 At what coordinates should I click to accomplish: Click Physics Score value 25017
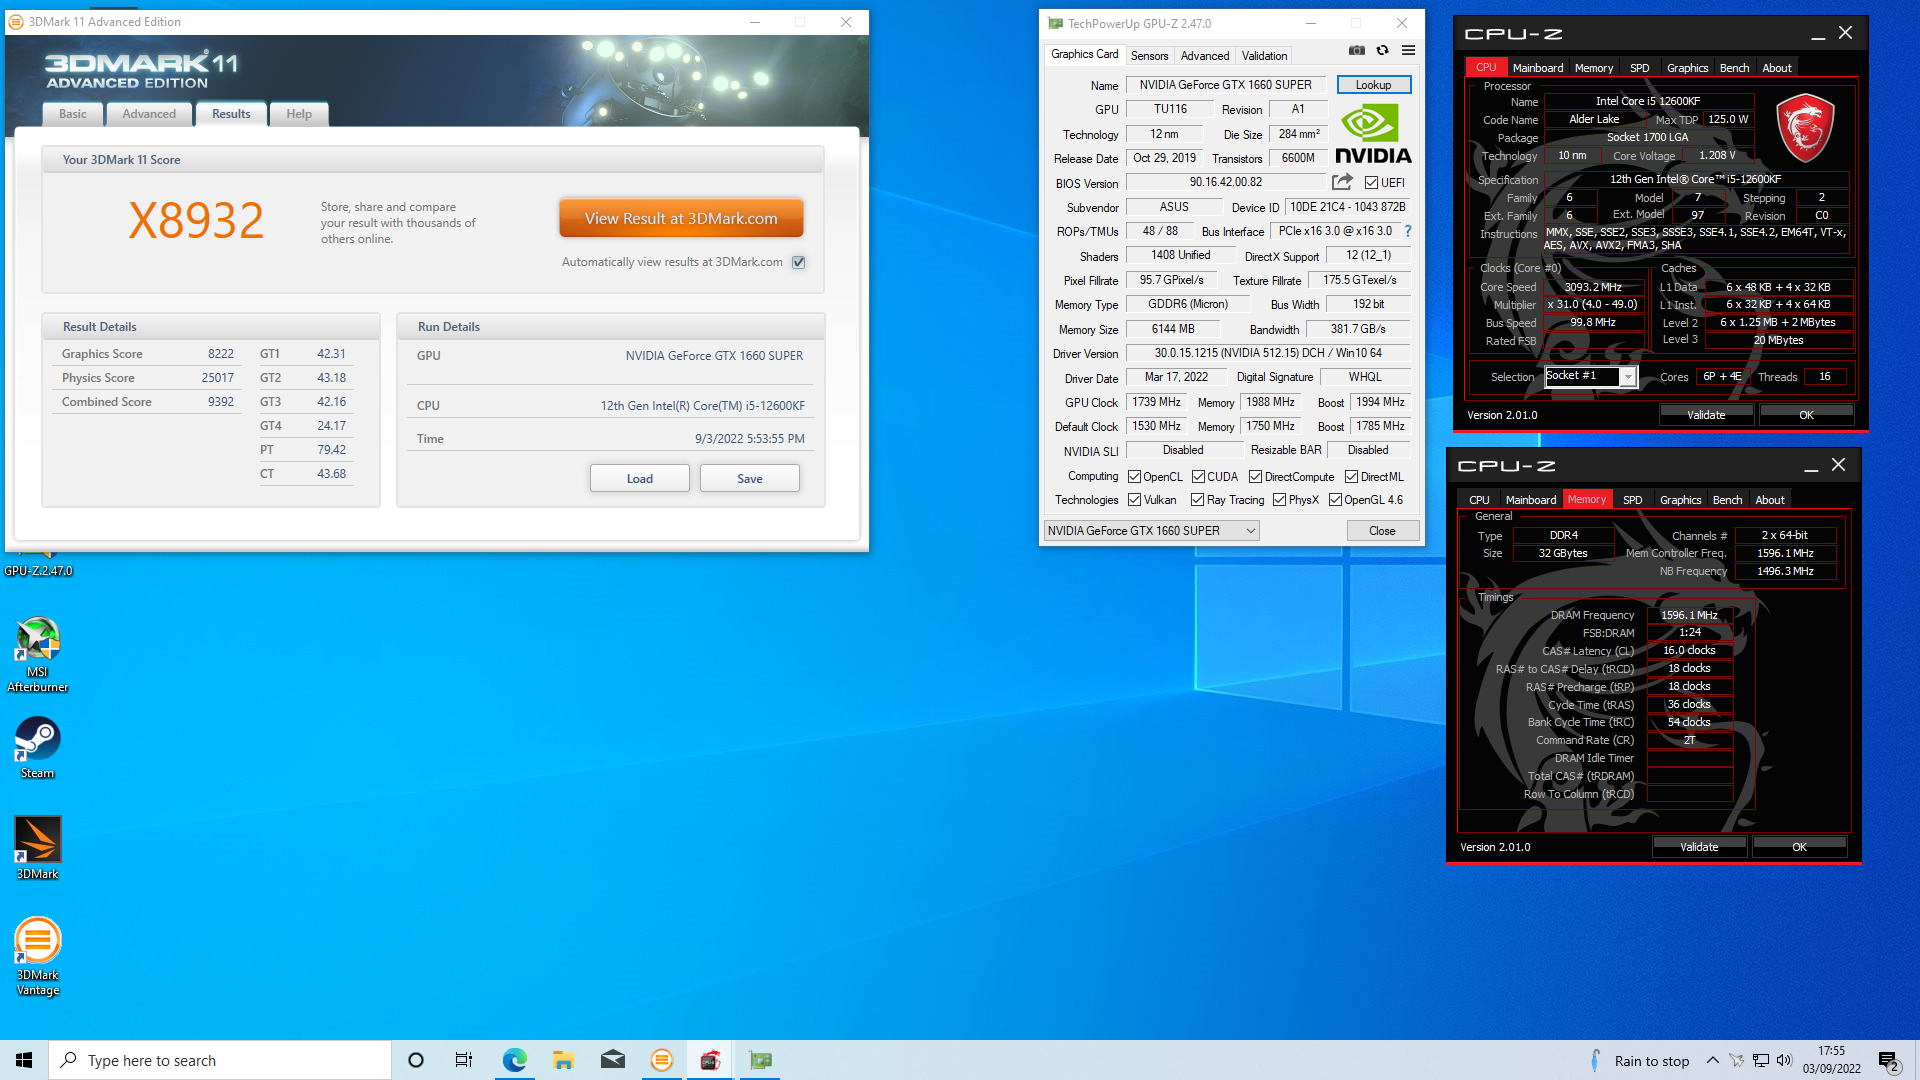coord(217,378)
